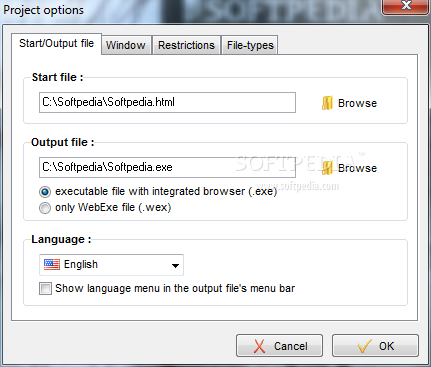Click the red X icon on Cancel

click(x=259, y=346)
